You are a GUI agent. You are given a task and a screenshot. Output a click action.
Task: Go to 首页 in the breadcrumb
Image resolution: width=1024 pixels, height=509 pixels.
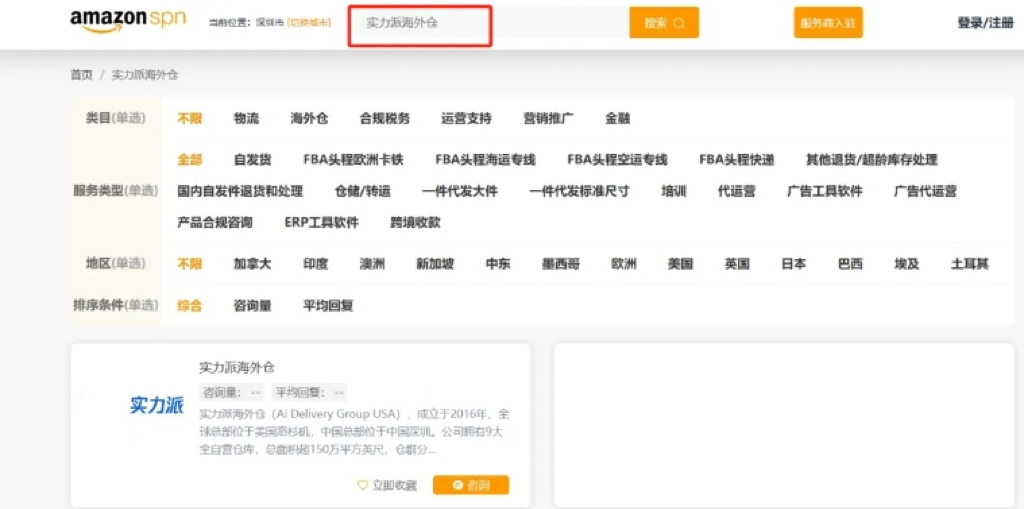click(82, 74)
